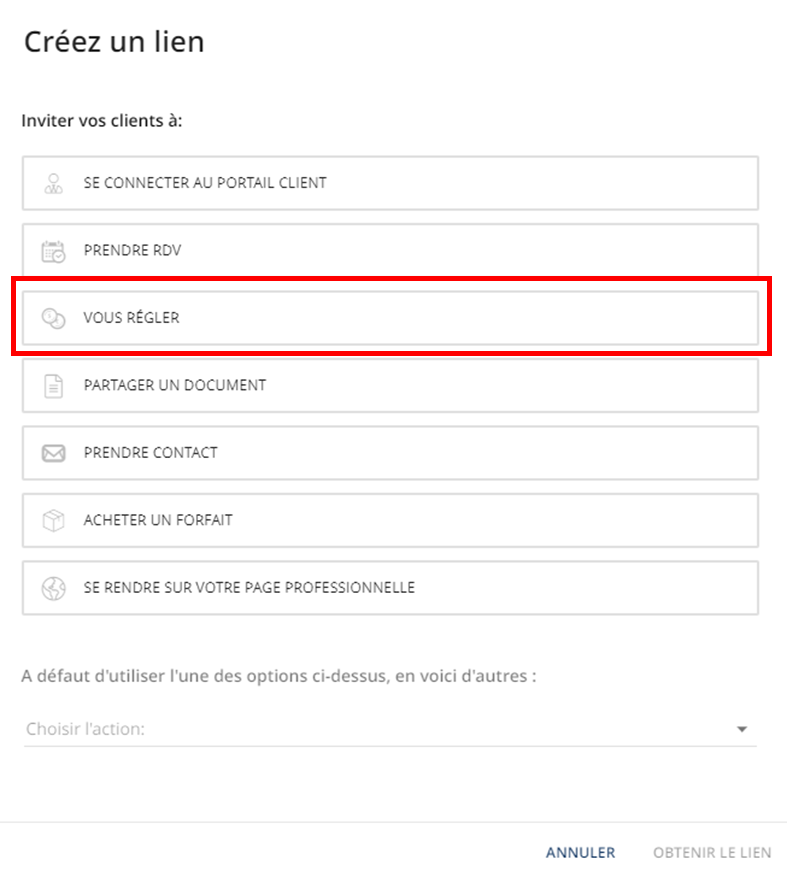The image size is (787, 877).
Task: Select Se connecter au portail client option
Action: (390, 183)
